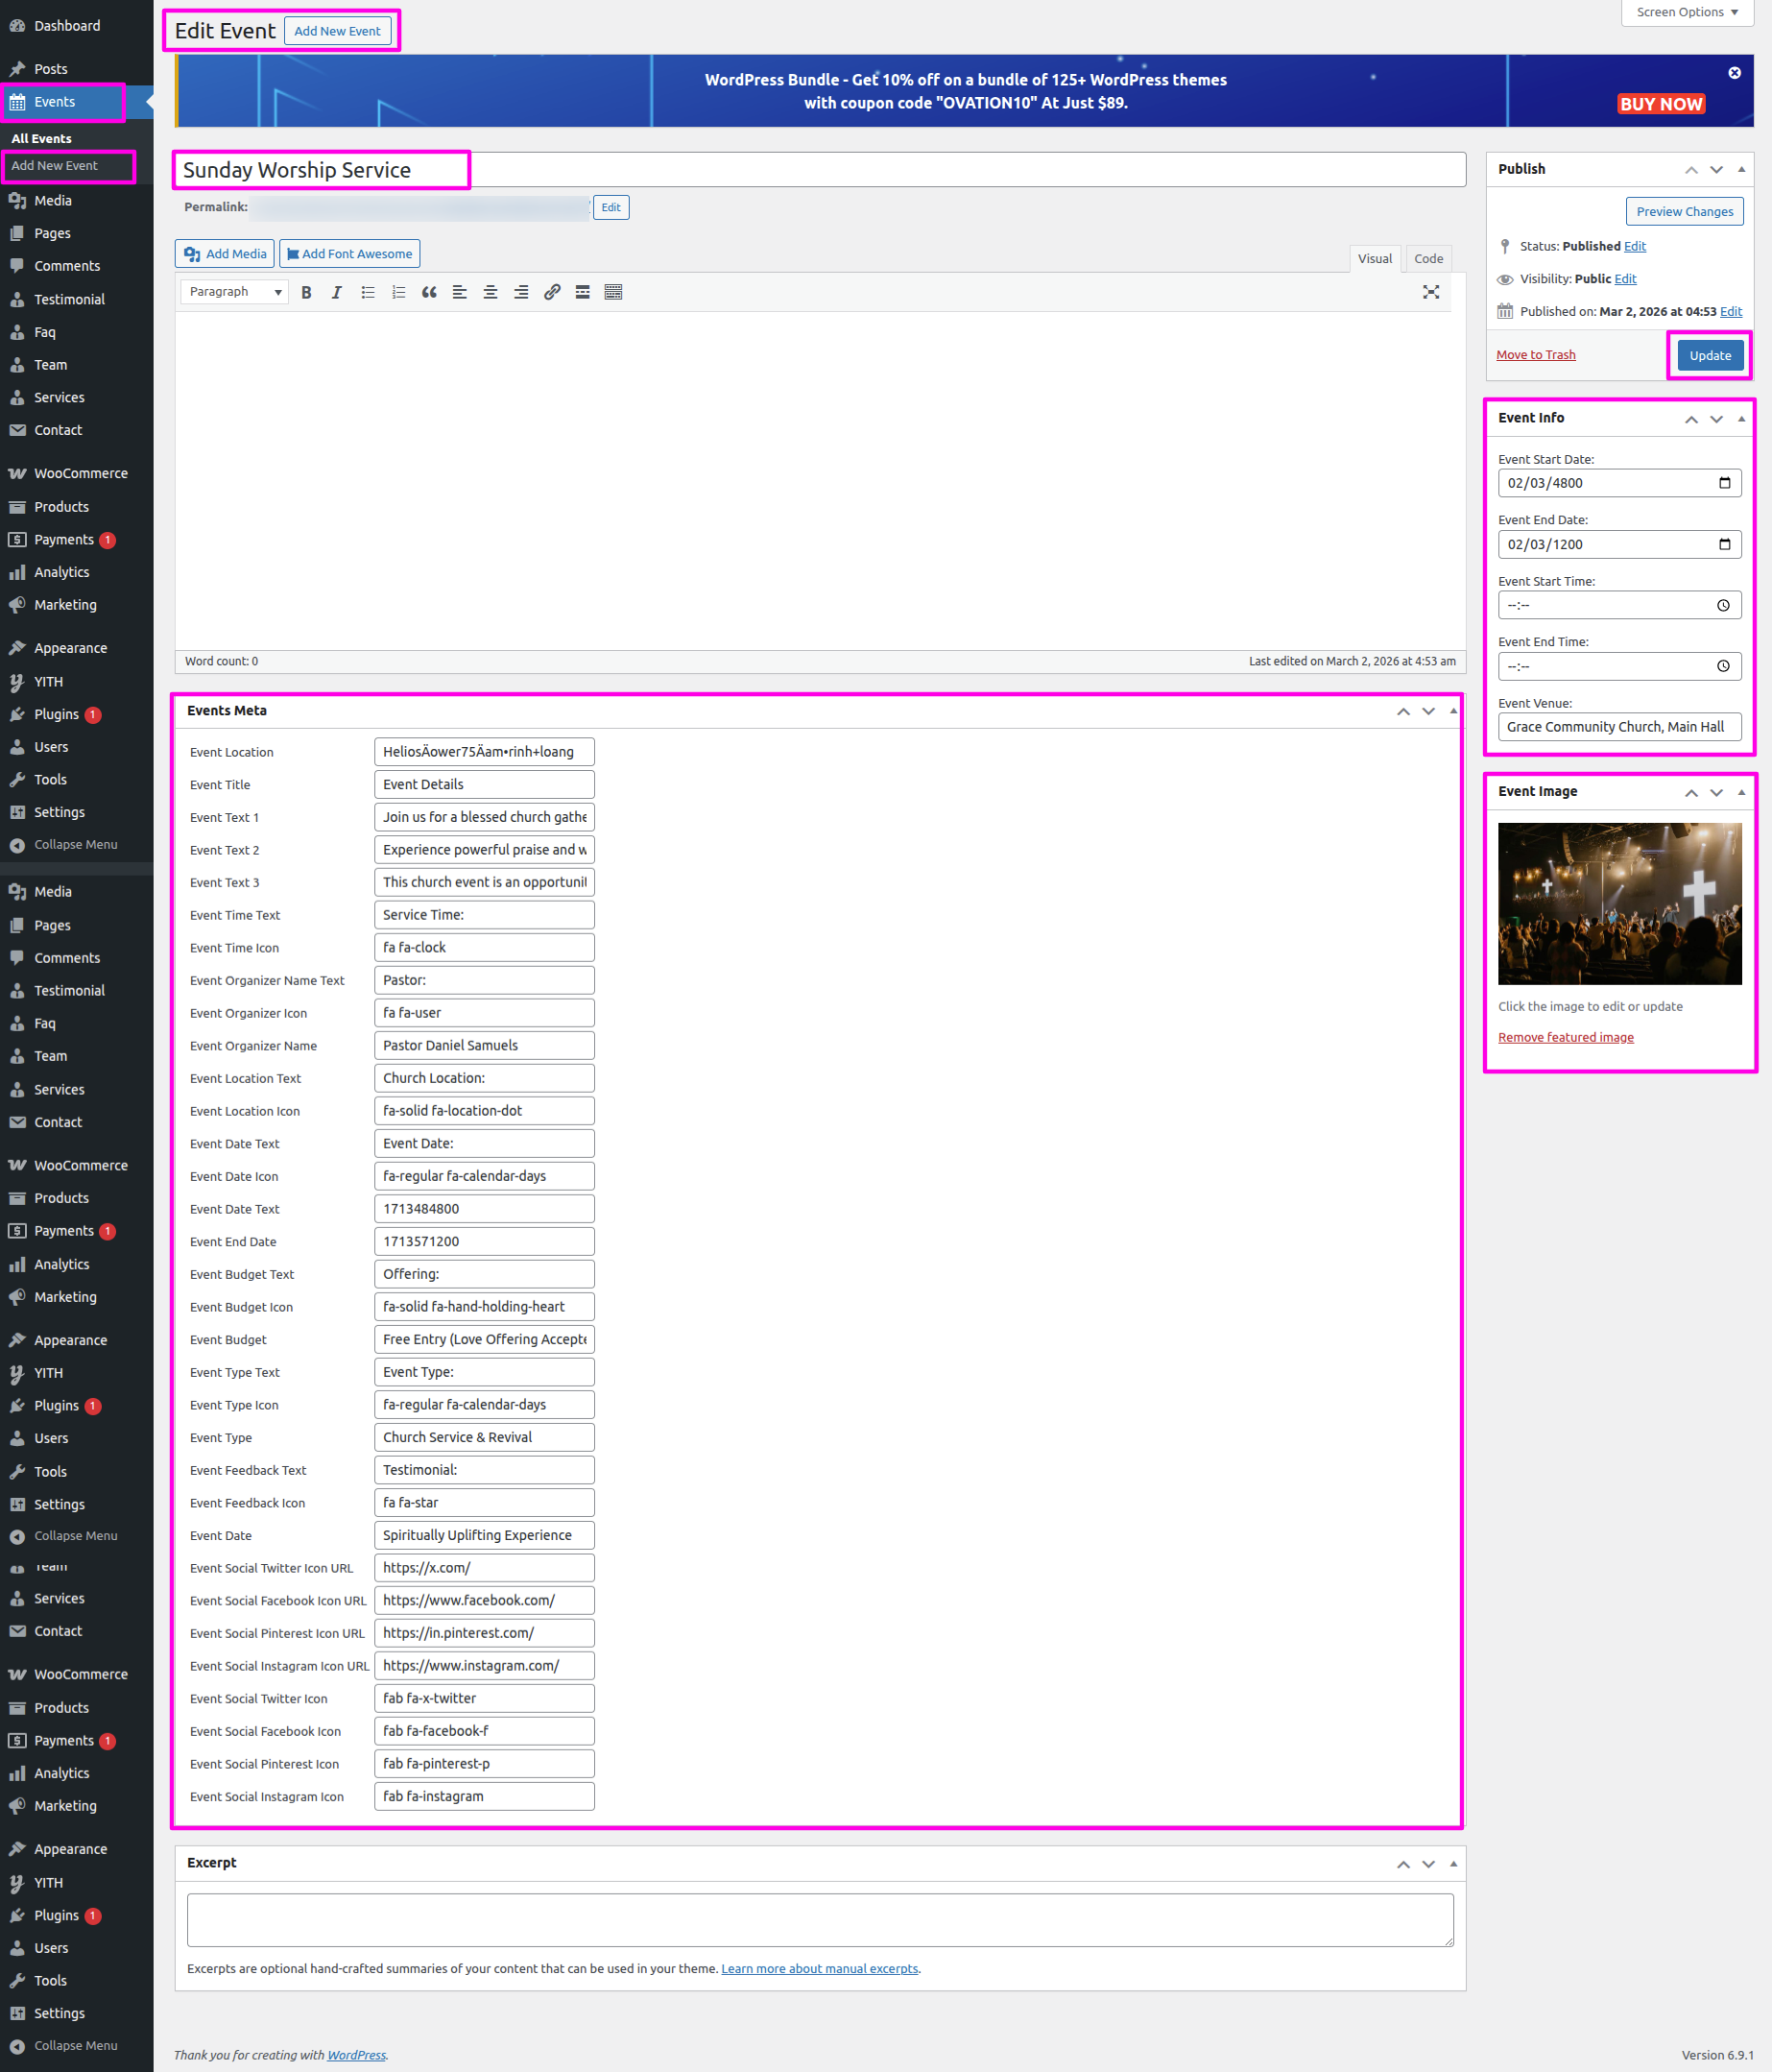
Task: Open the Event Start Date calendar picker
Action: coord(1724,483)
